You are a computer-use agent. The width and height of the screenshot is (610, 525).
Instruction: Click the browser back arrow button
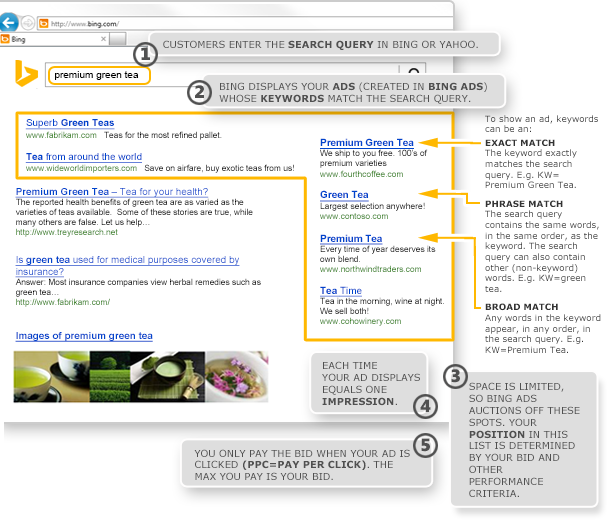pyautogui.click(x=9, y=23)
